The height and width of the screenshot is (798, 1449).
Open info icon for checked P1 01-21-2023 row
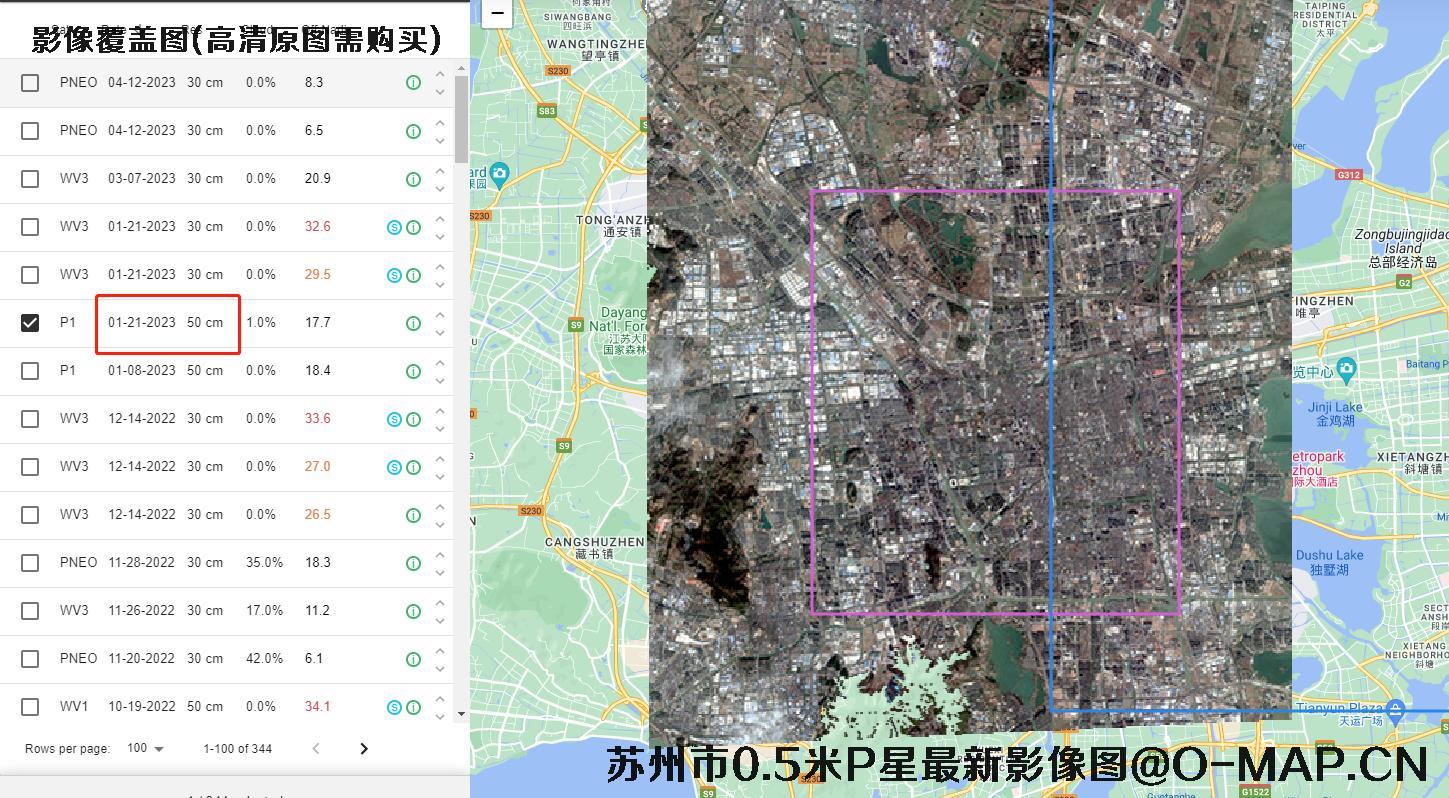[413, 323]
